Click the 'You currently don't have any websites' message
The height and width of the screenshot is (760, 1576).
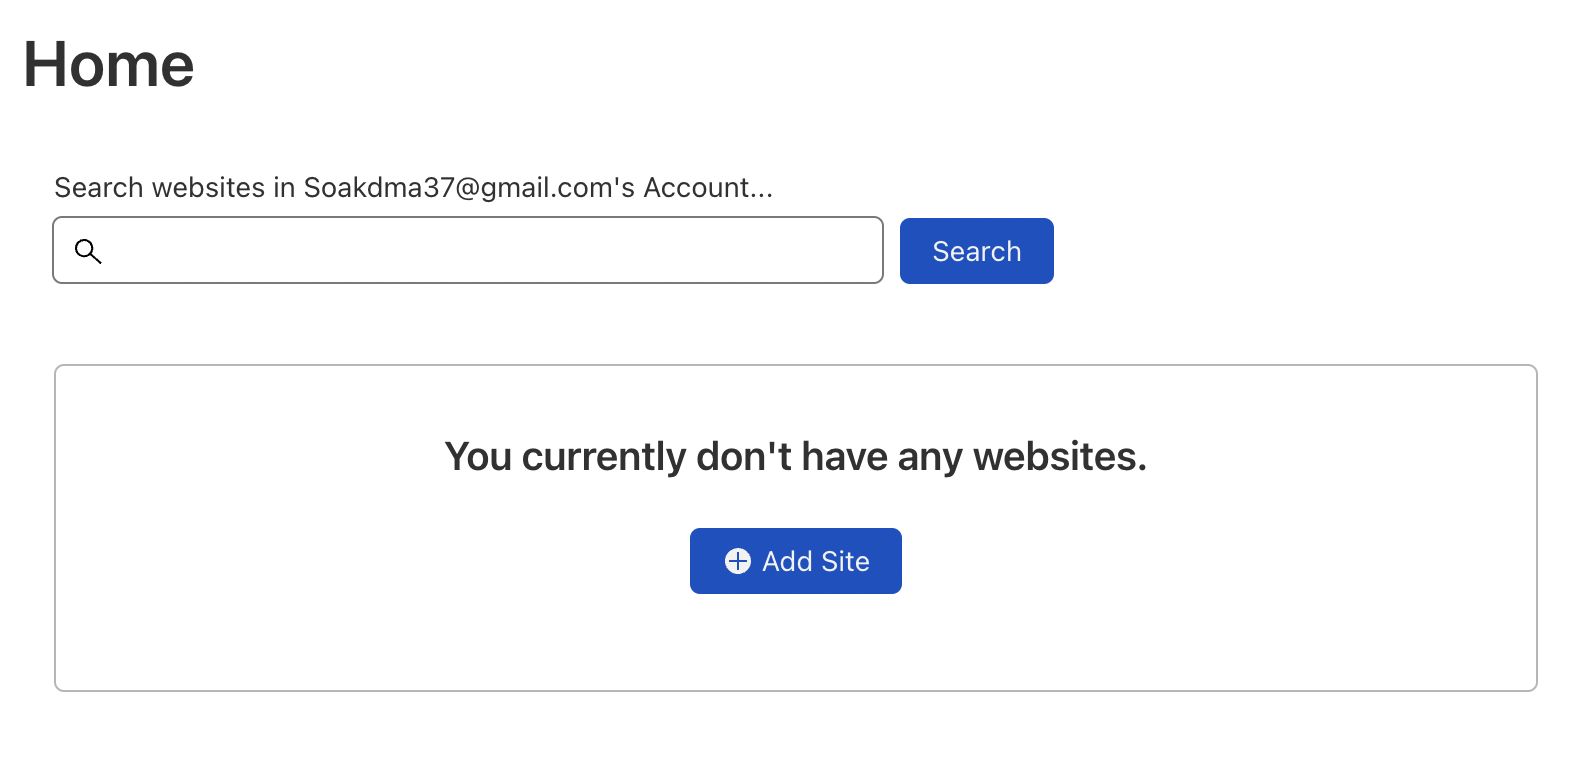795,457
